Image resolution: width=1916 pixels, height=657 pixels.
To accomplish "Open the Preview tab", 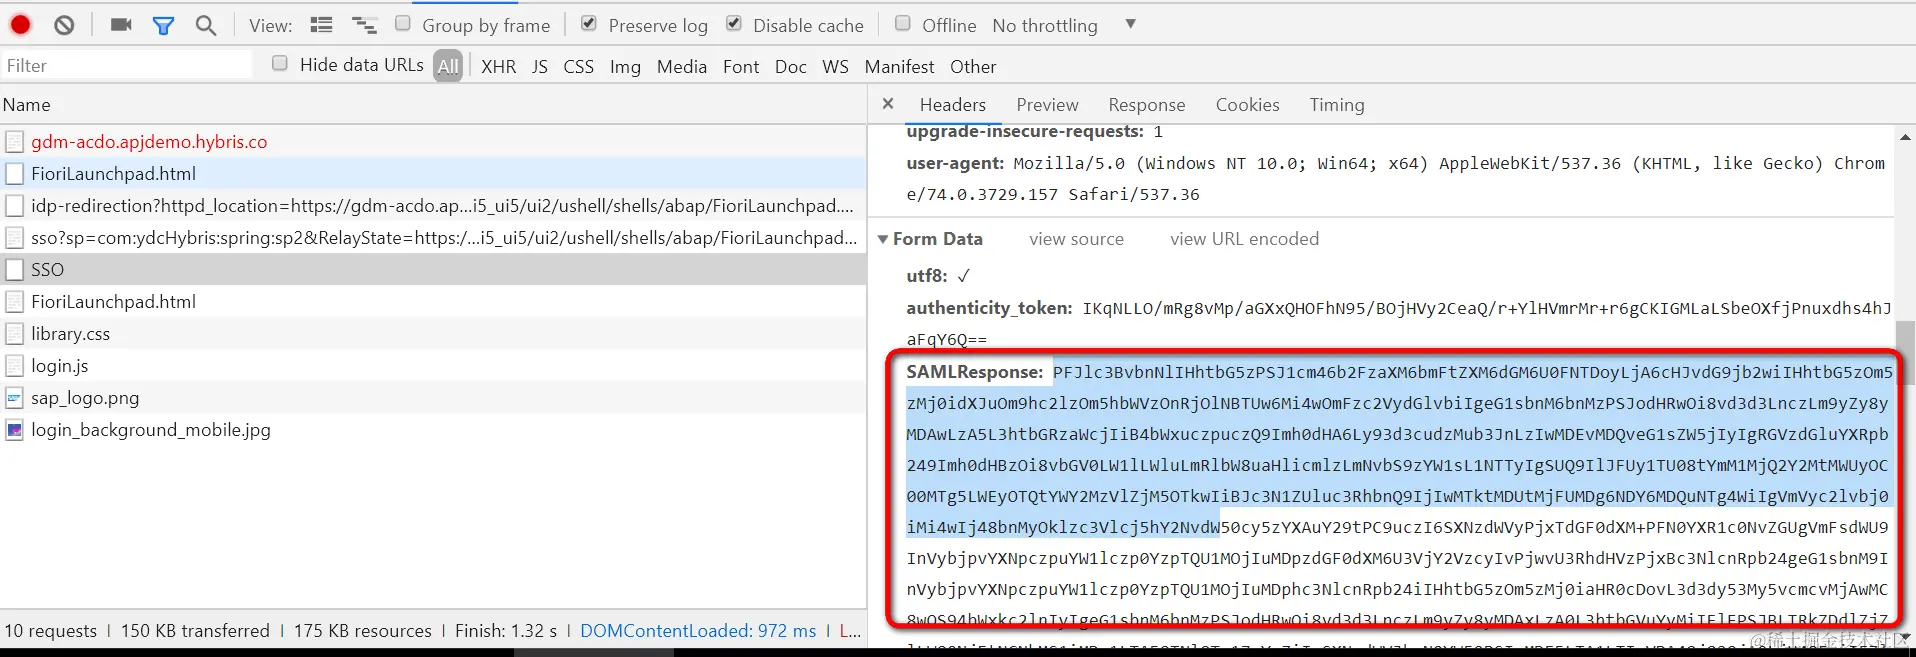I will point(1047,104).
